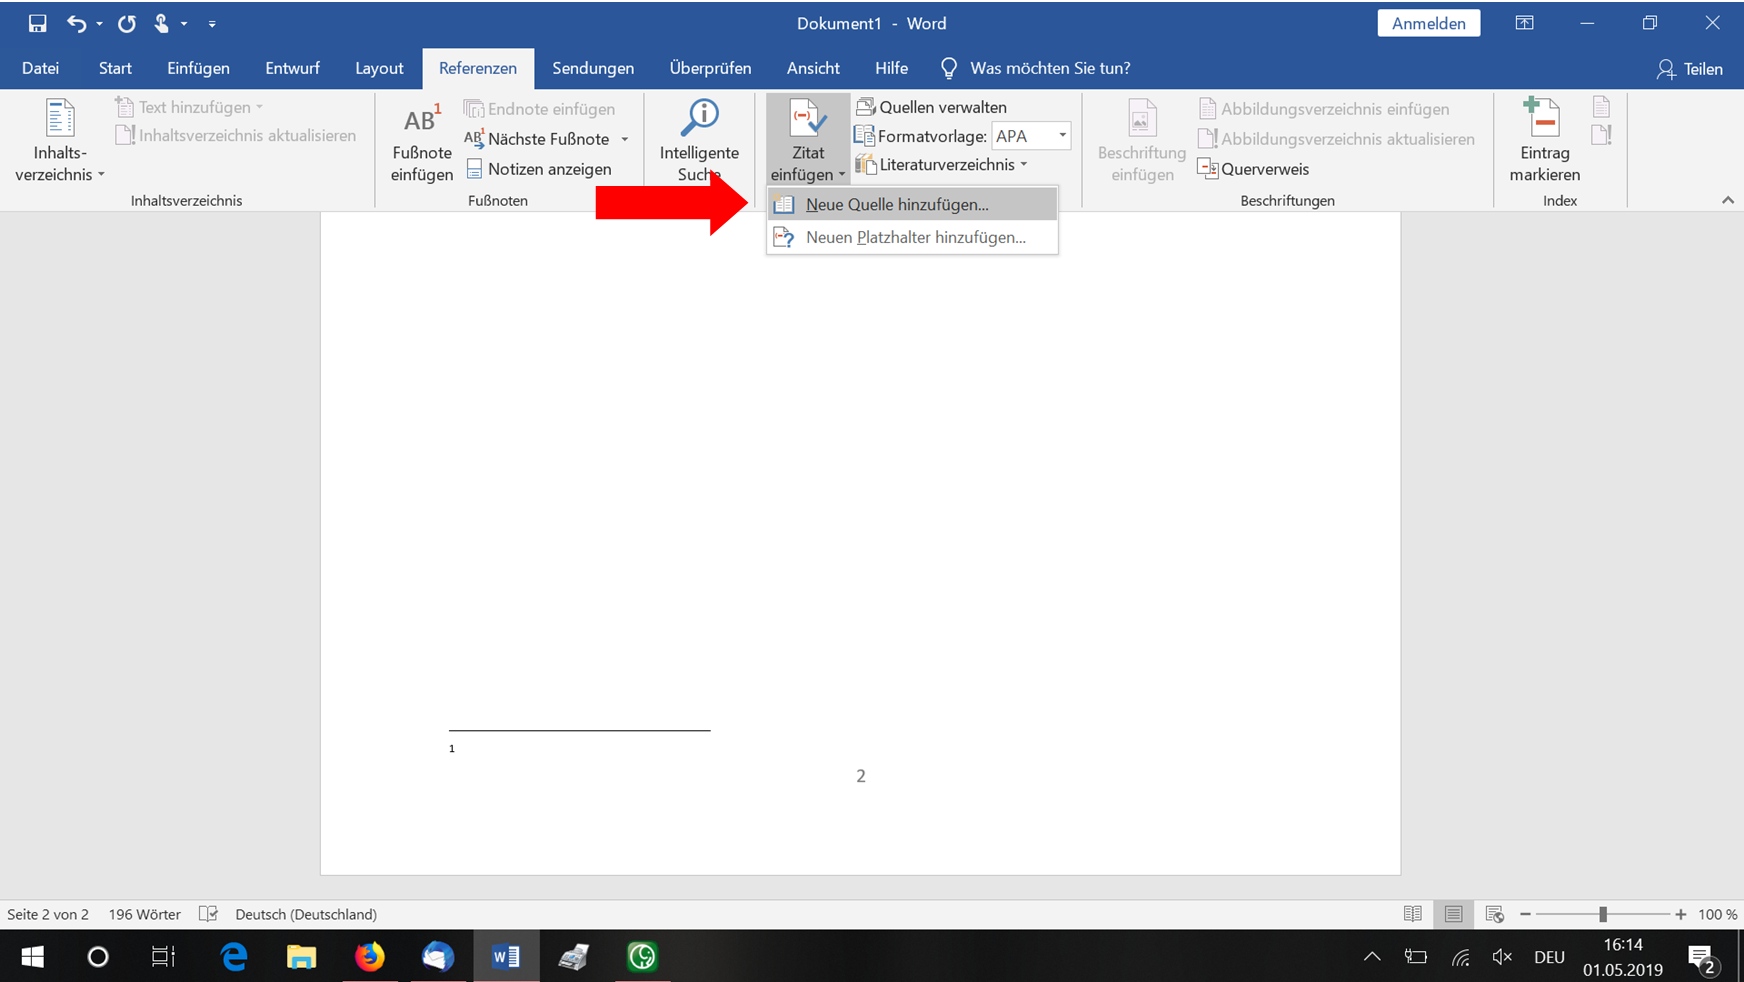This screenshot has height=982, width=1744.
Task: Switch to the read mode view button
Action: point(1412,914)
